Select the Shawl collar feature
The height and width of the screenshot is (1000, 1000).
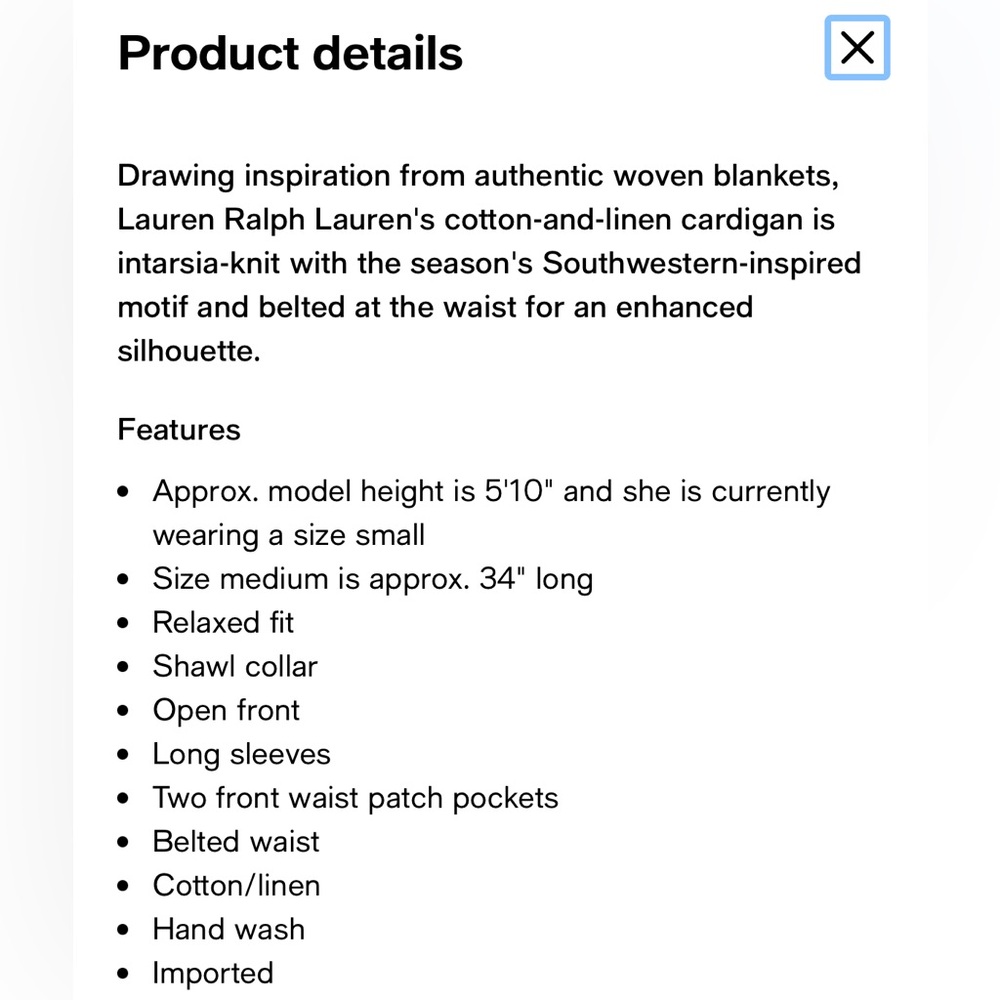click(235, 666)
